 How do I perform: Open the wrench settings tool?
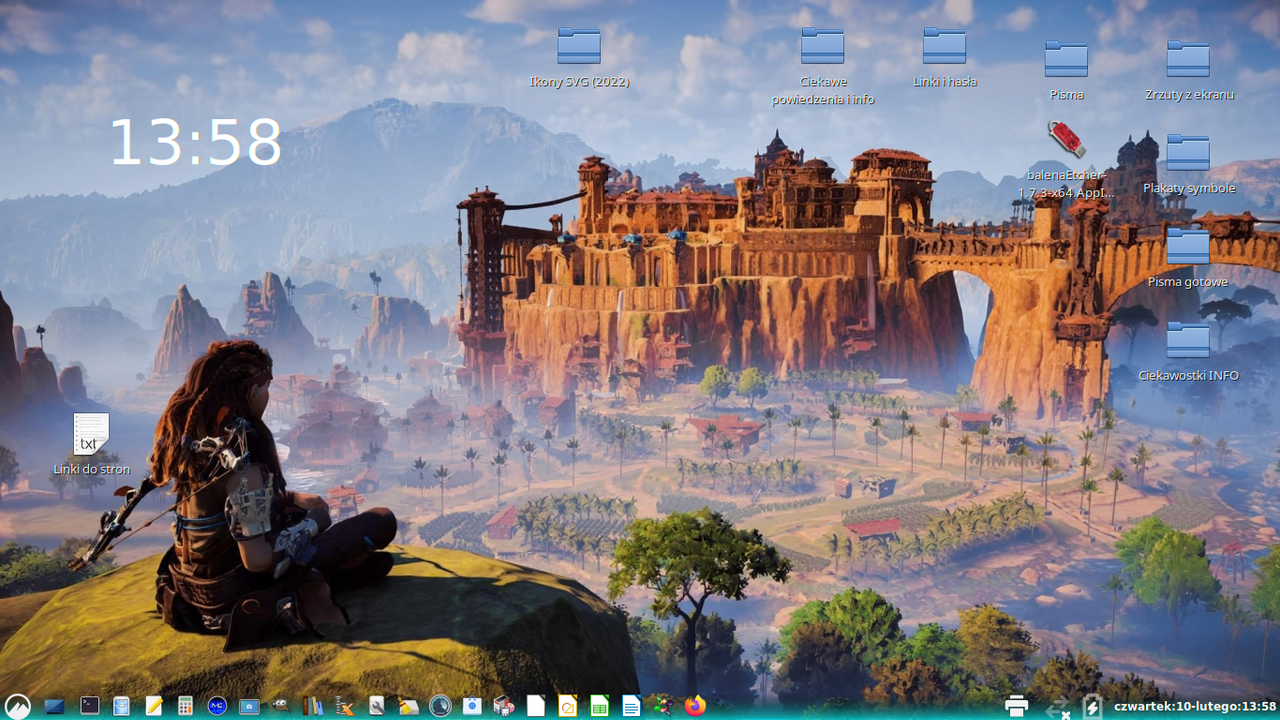376,706
